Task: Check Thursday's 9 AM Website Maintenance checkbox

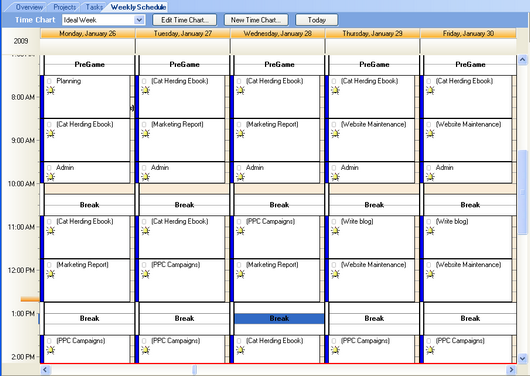Action: [x=334, y=124]
